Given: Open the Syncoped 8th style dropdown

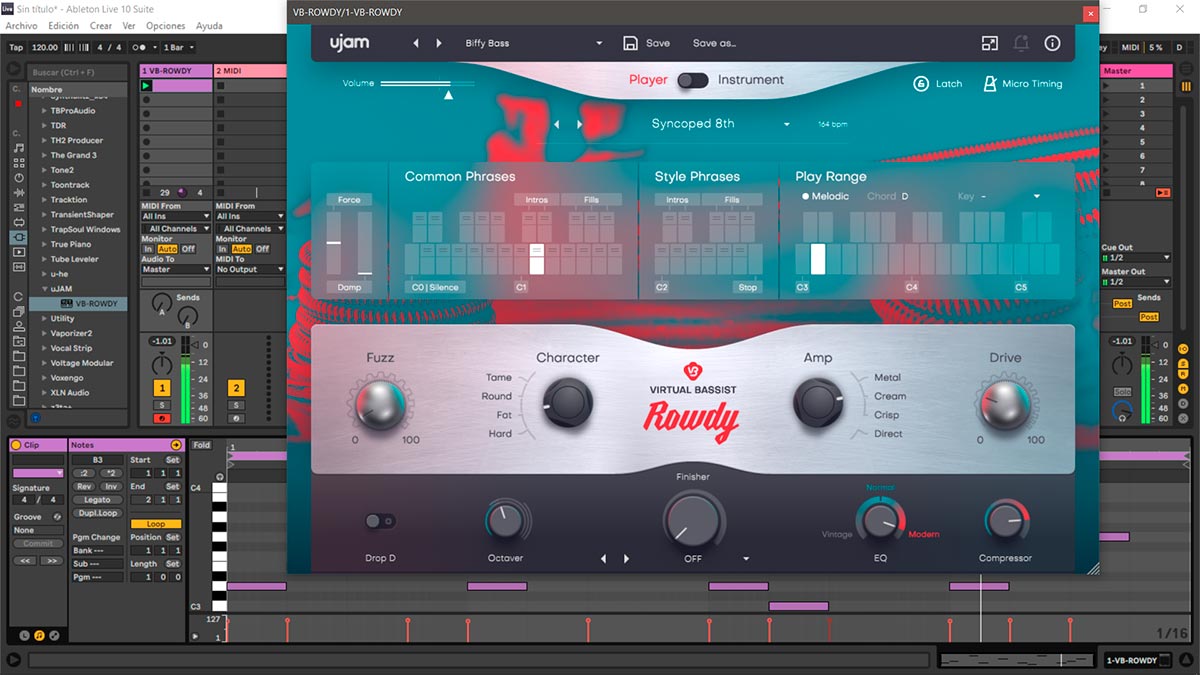Looking at the screenshot, I should (787, 125).
